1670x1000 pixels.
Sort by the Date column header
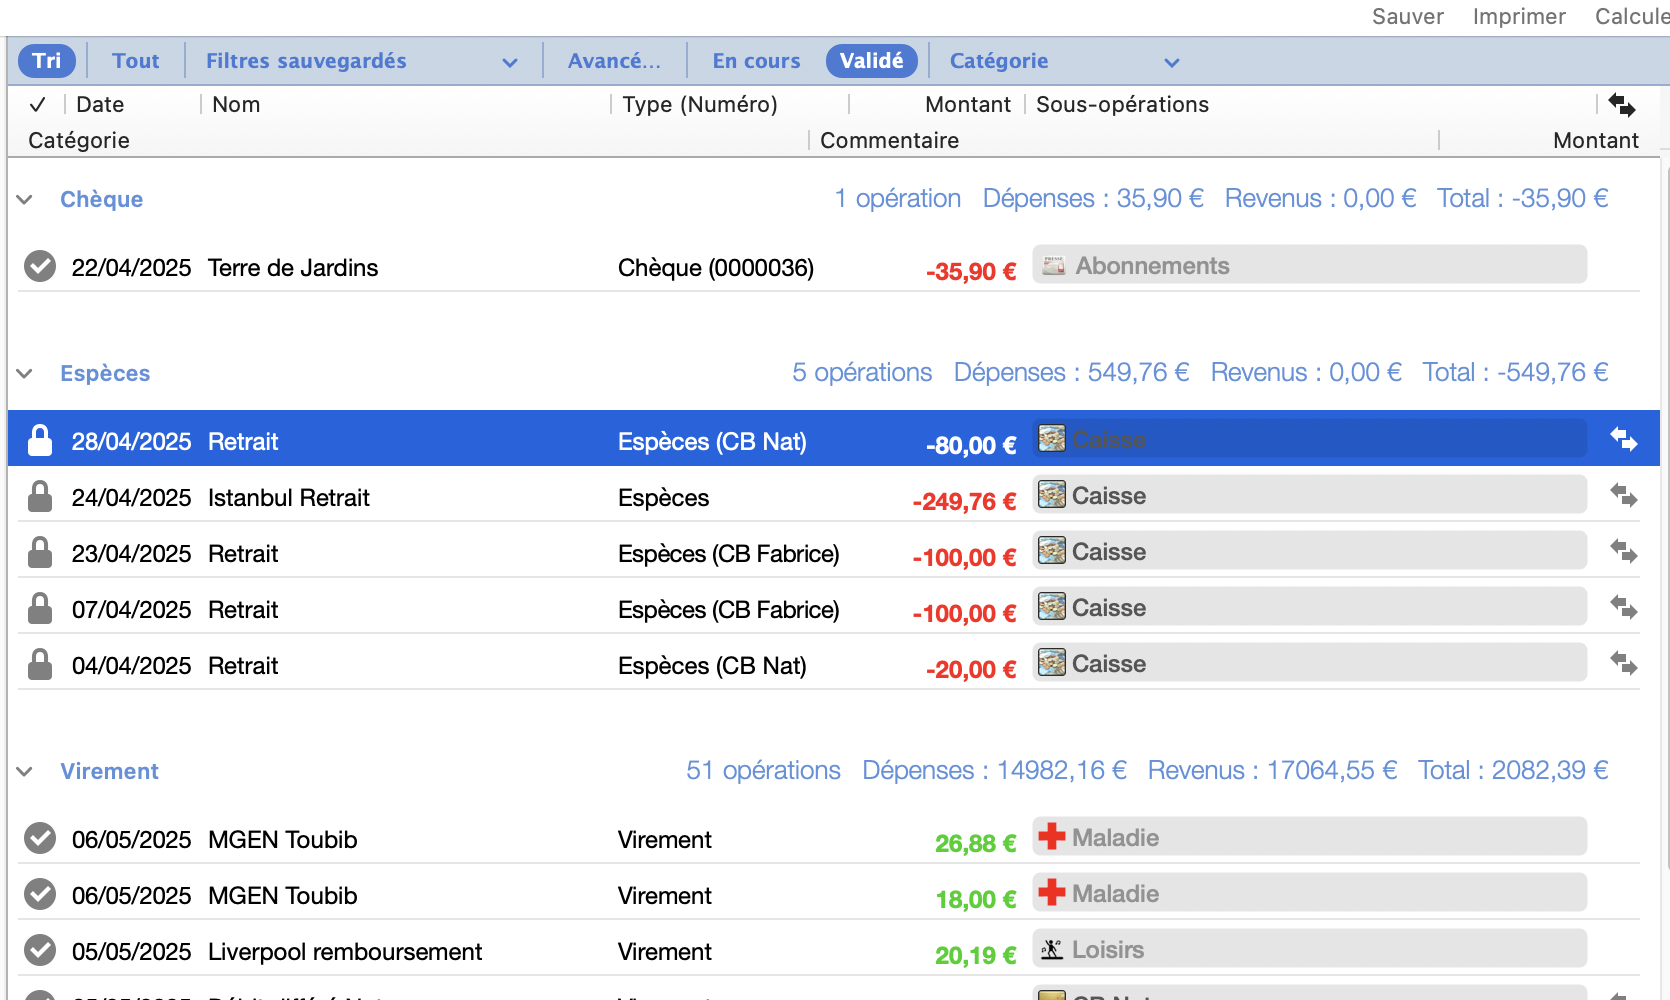100,104
